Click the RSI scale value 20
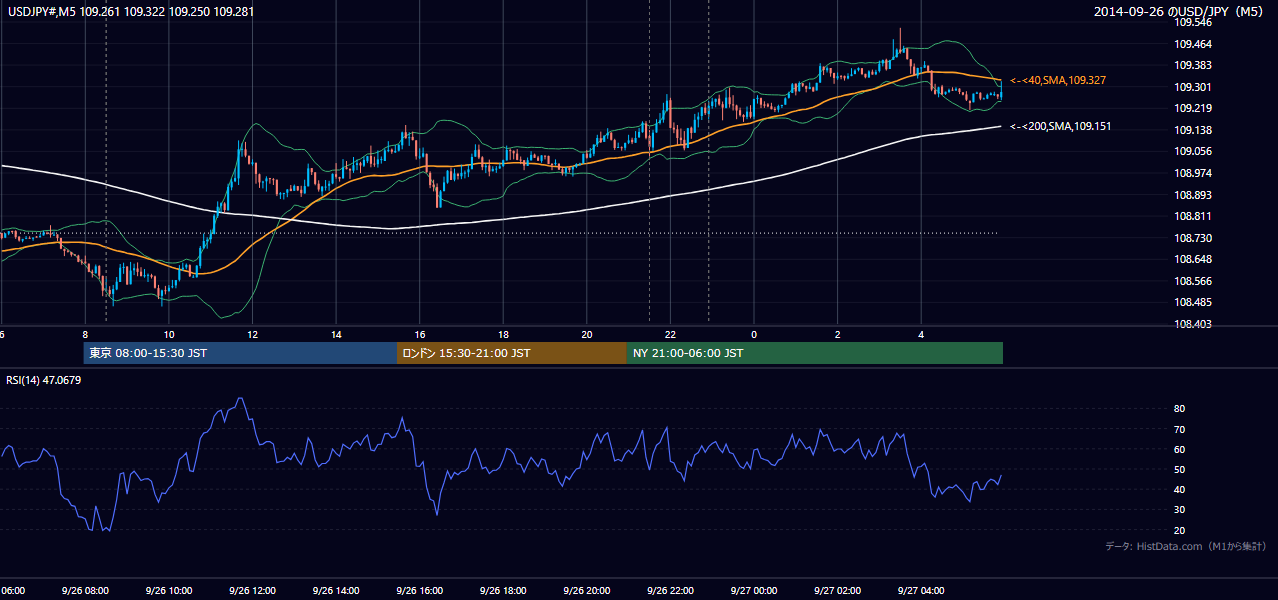The width and height of the screenshot is (1278, 600). [x=1179, y=530]
